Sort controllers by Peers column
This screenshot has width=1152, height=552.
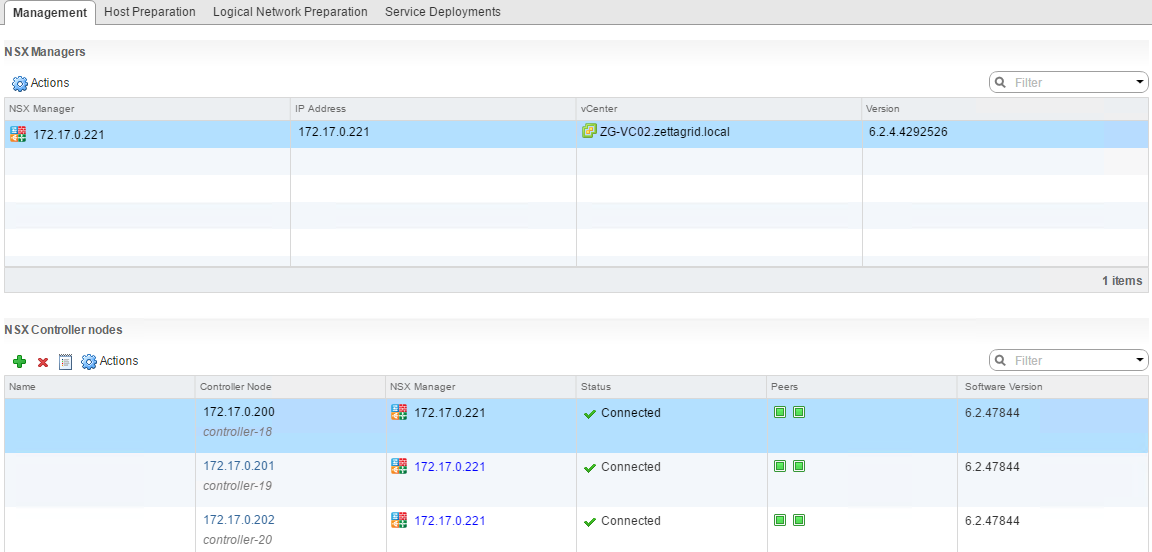pyautogui.click(x=862, y=387)
